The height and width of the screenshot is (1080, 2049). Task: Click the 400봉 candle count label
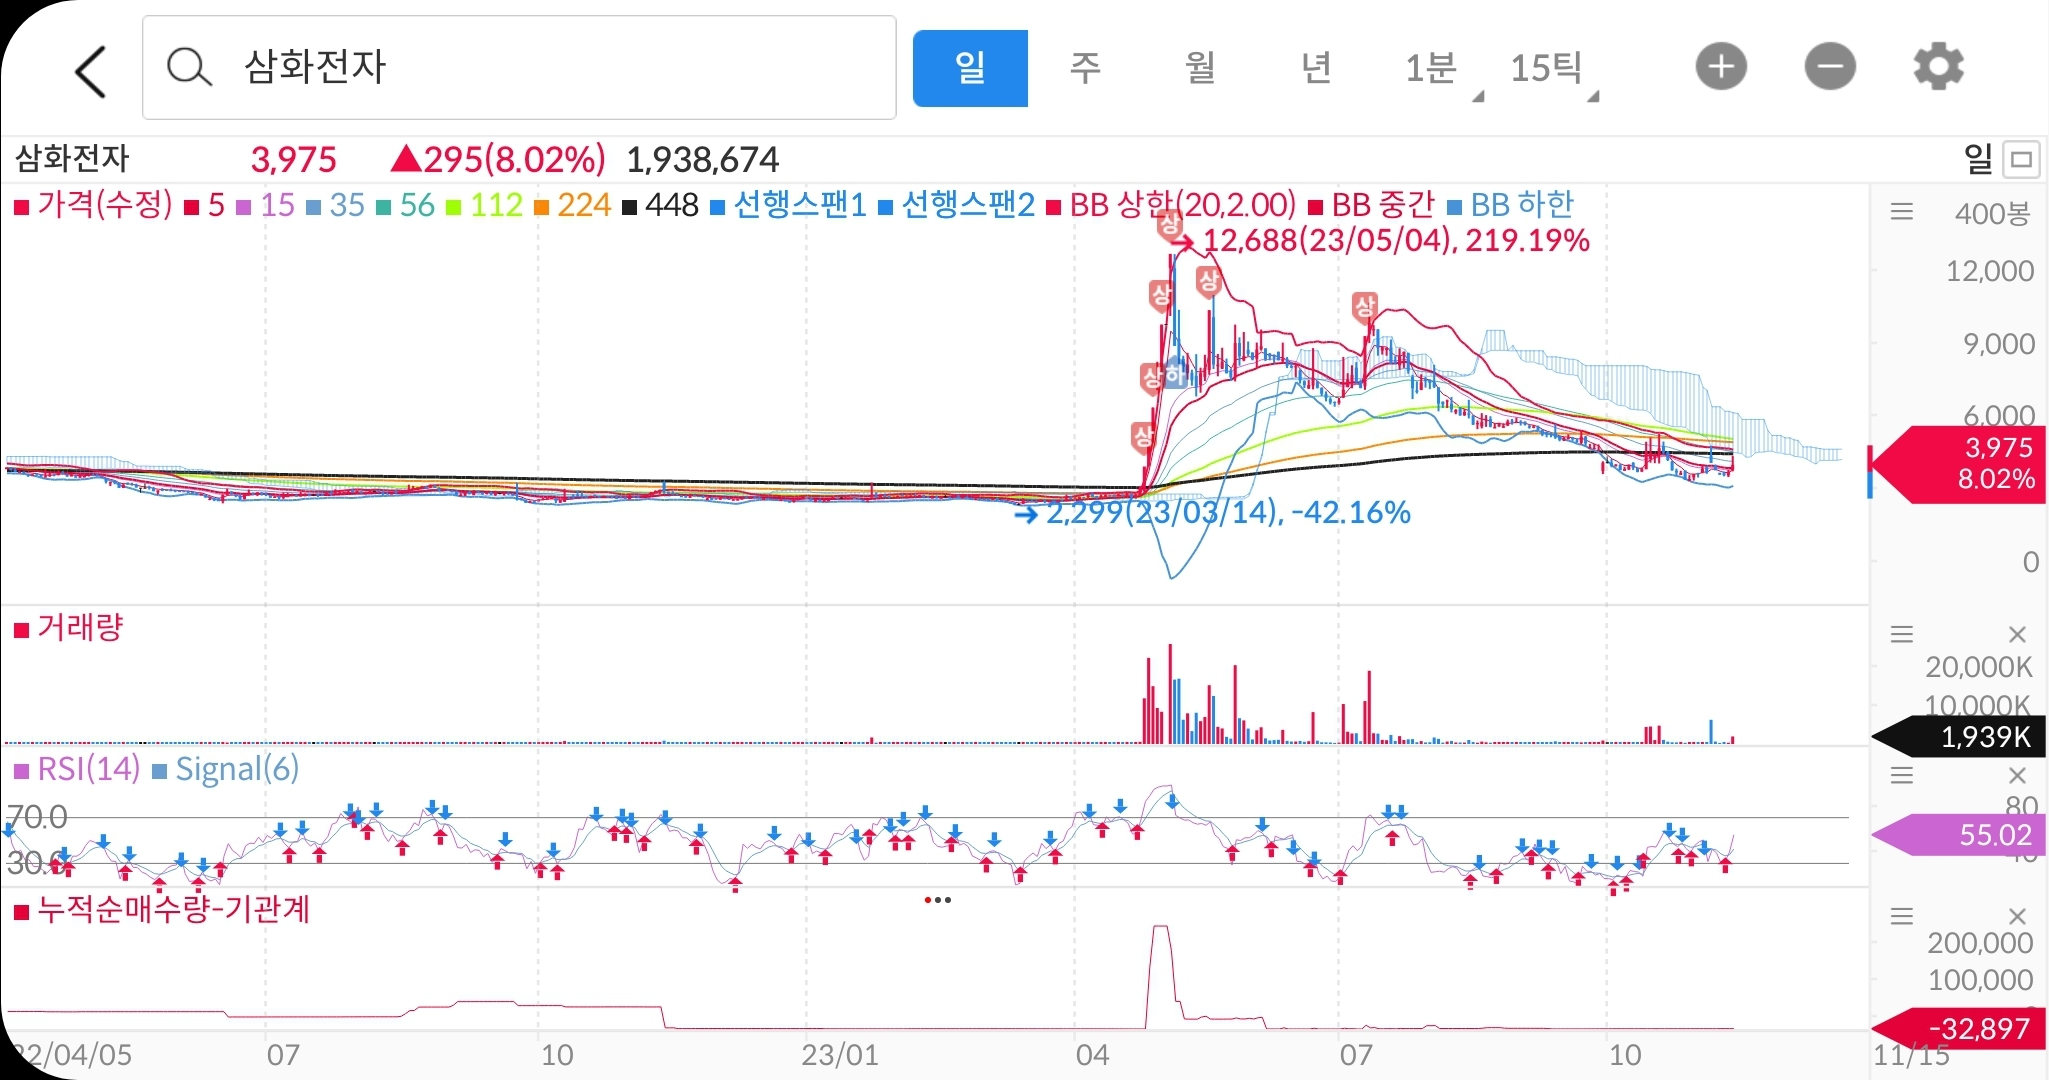pyautogui.click(x=1992, y=213)
